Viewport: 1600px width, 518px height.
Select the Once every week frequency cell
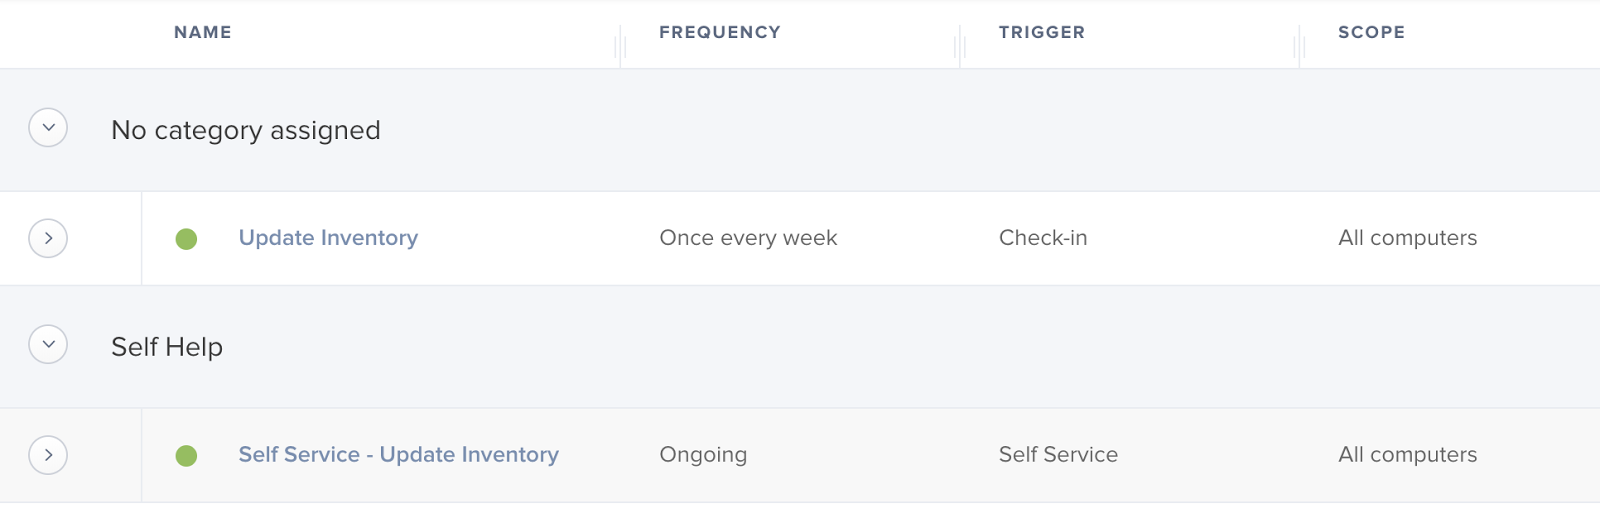point(748,238)
